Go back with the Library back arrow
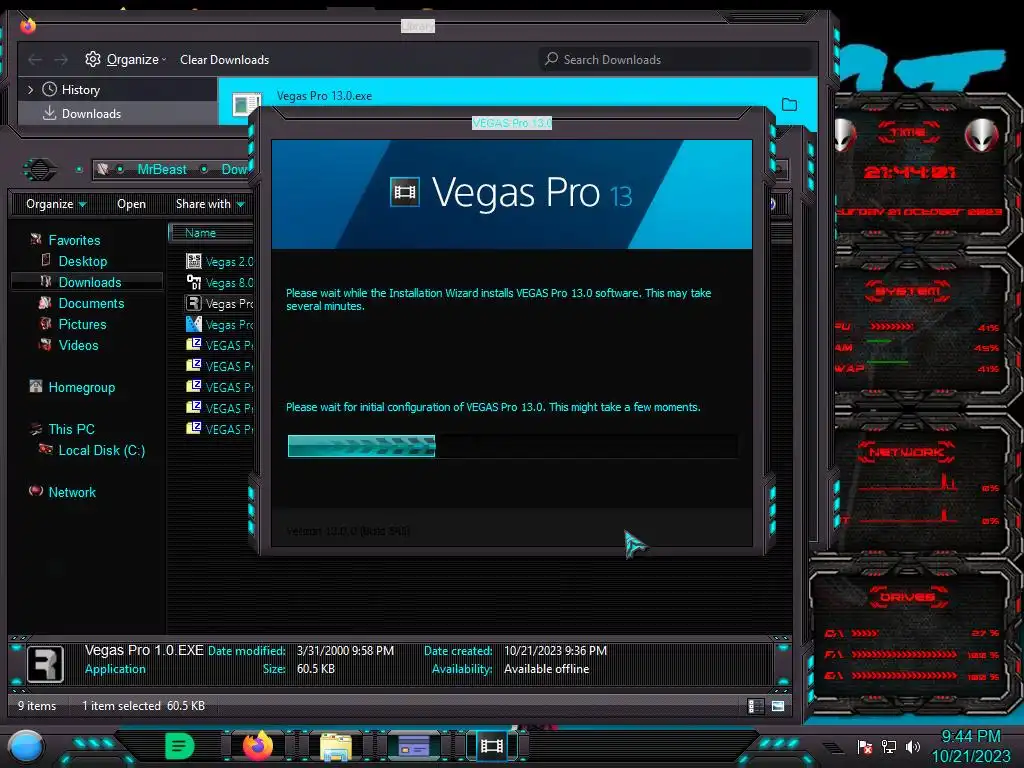1024x768 pixels. click(x=35, y=60)
